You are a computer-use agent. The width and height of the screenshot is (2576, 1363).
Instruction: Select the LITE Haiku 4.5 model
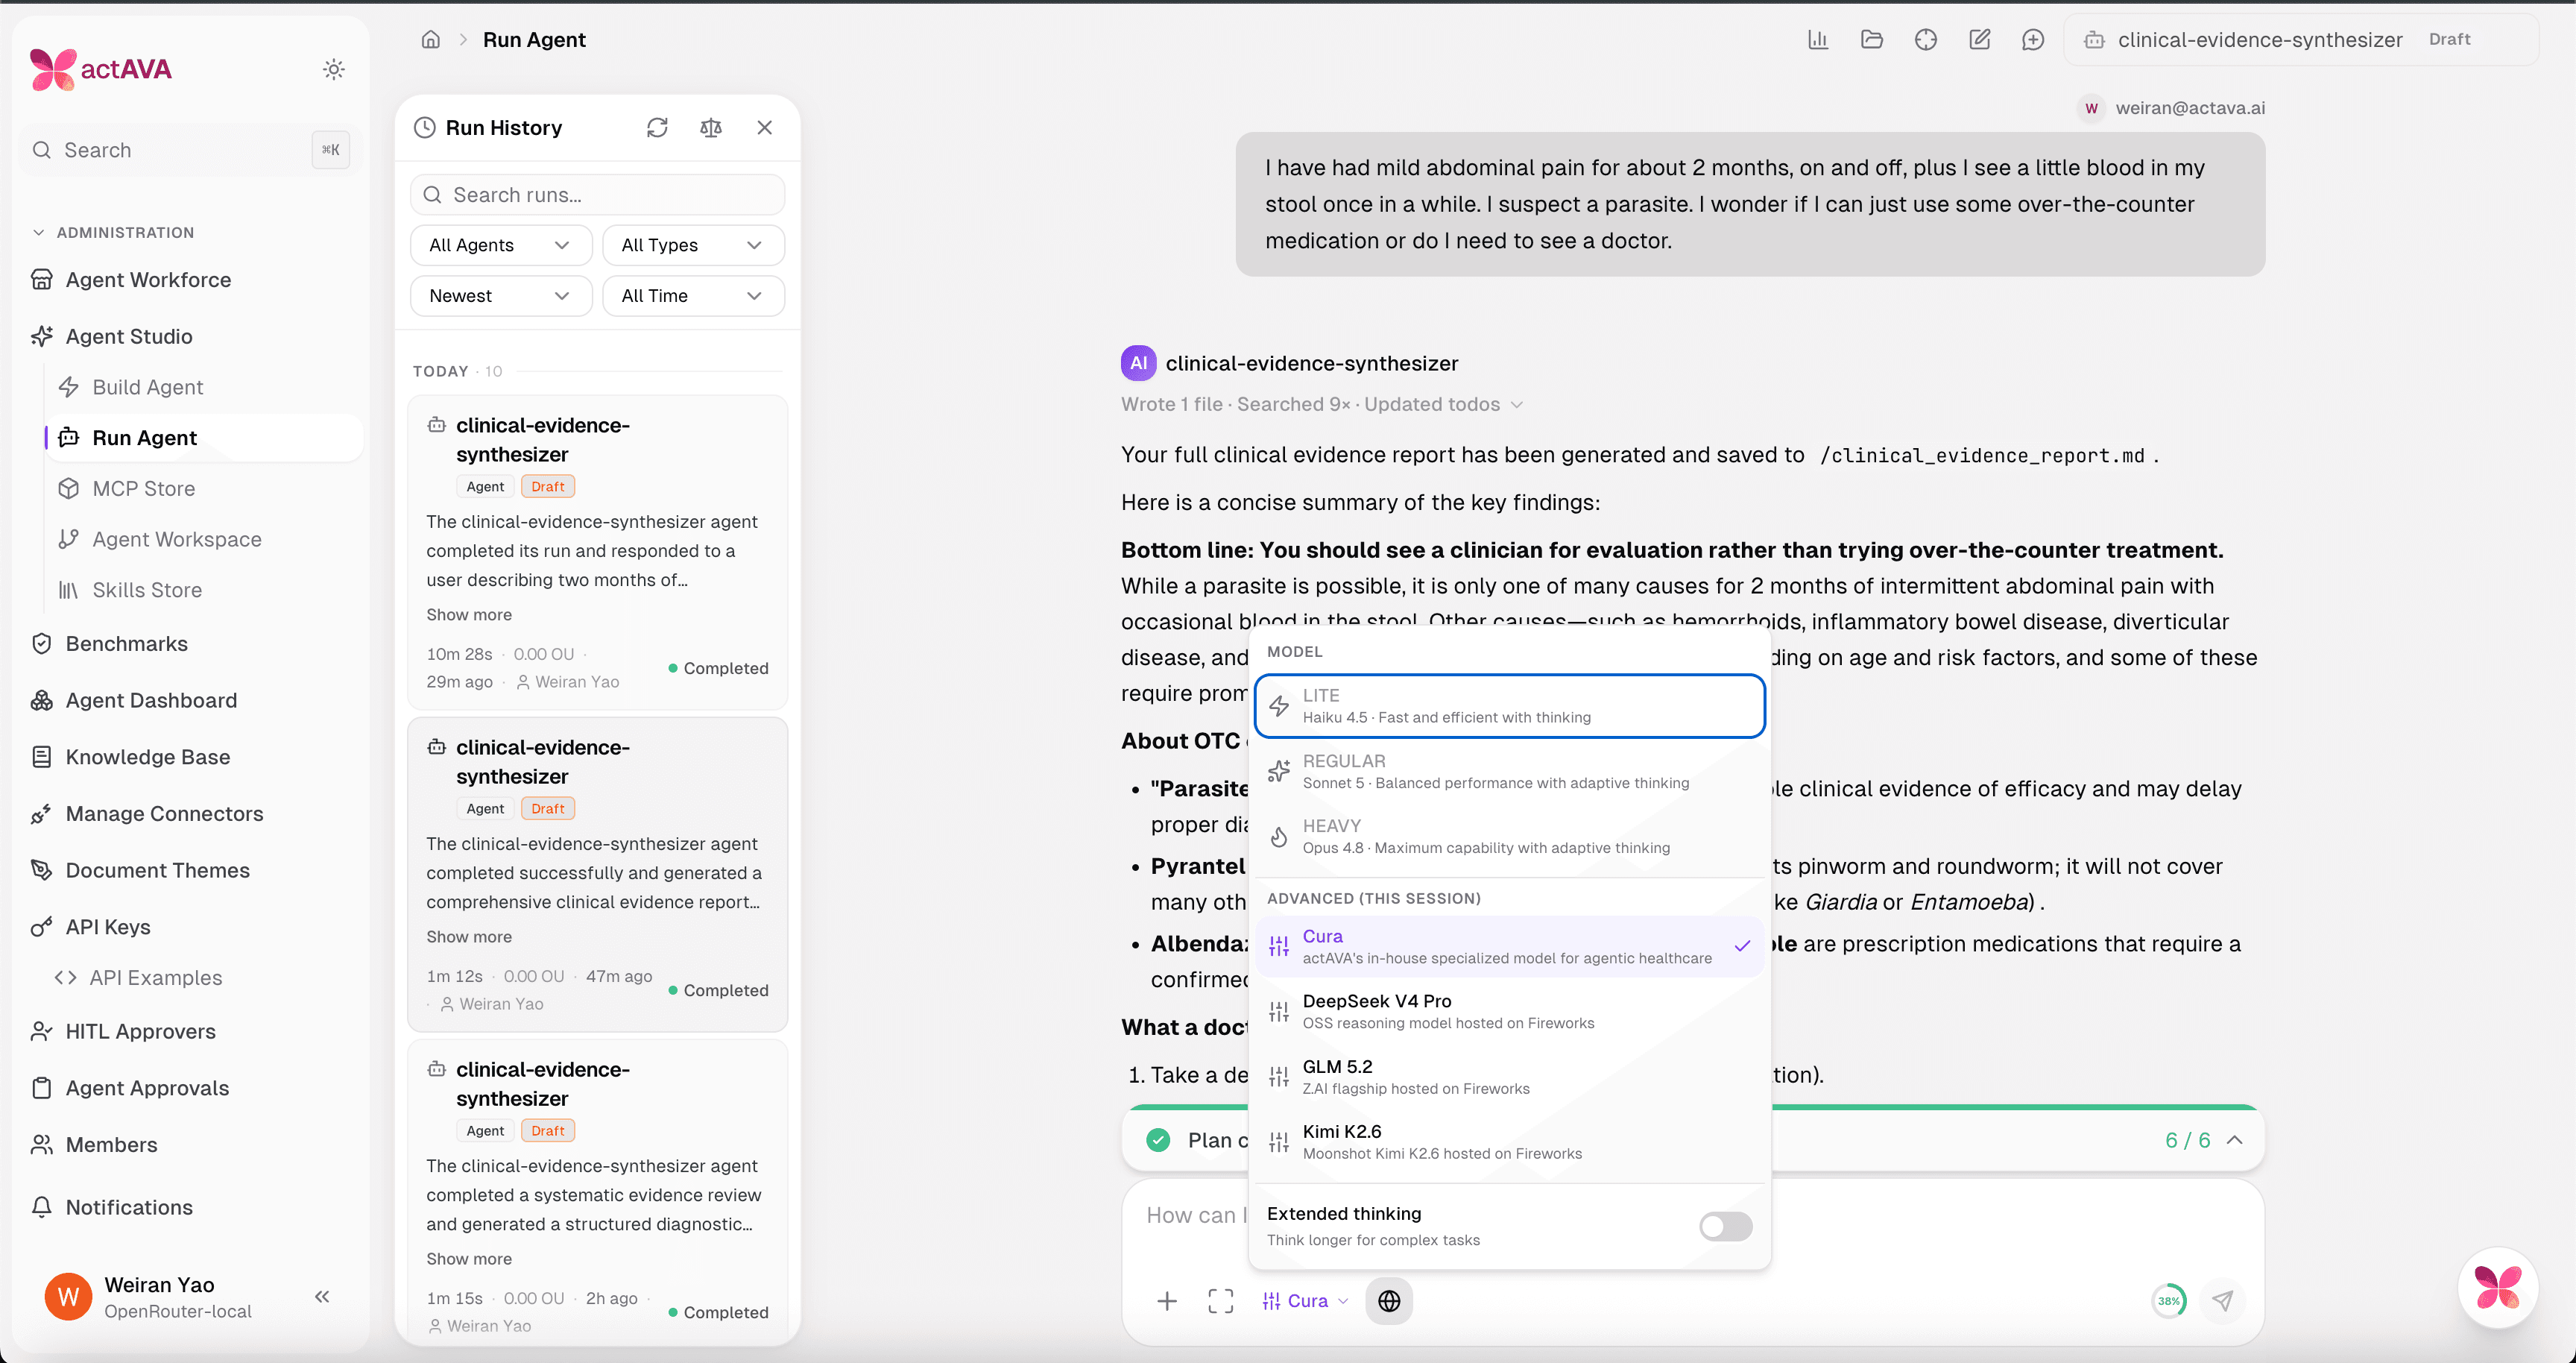tap(1509, 706)
